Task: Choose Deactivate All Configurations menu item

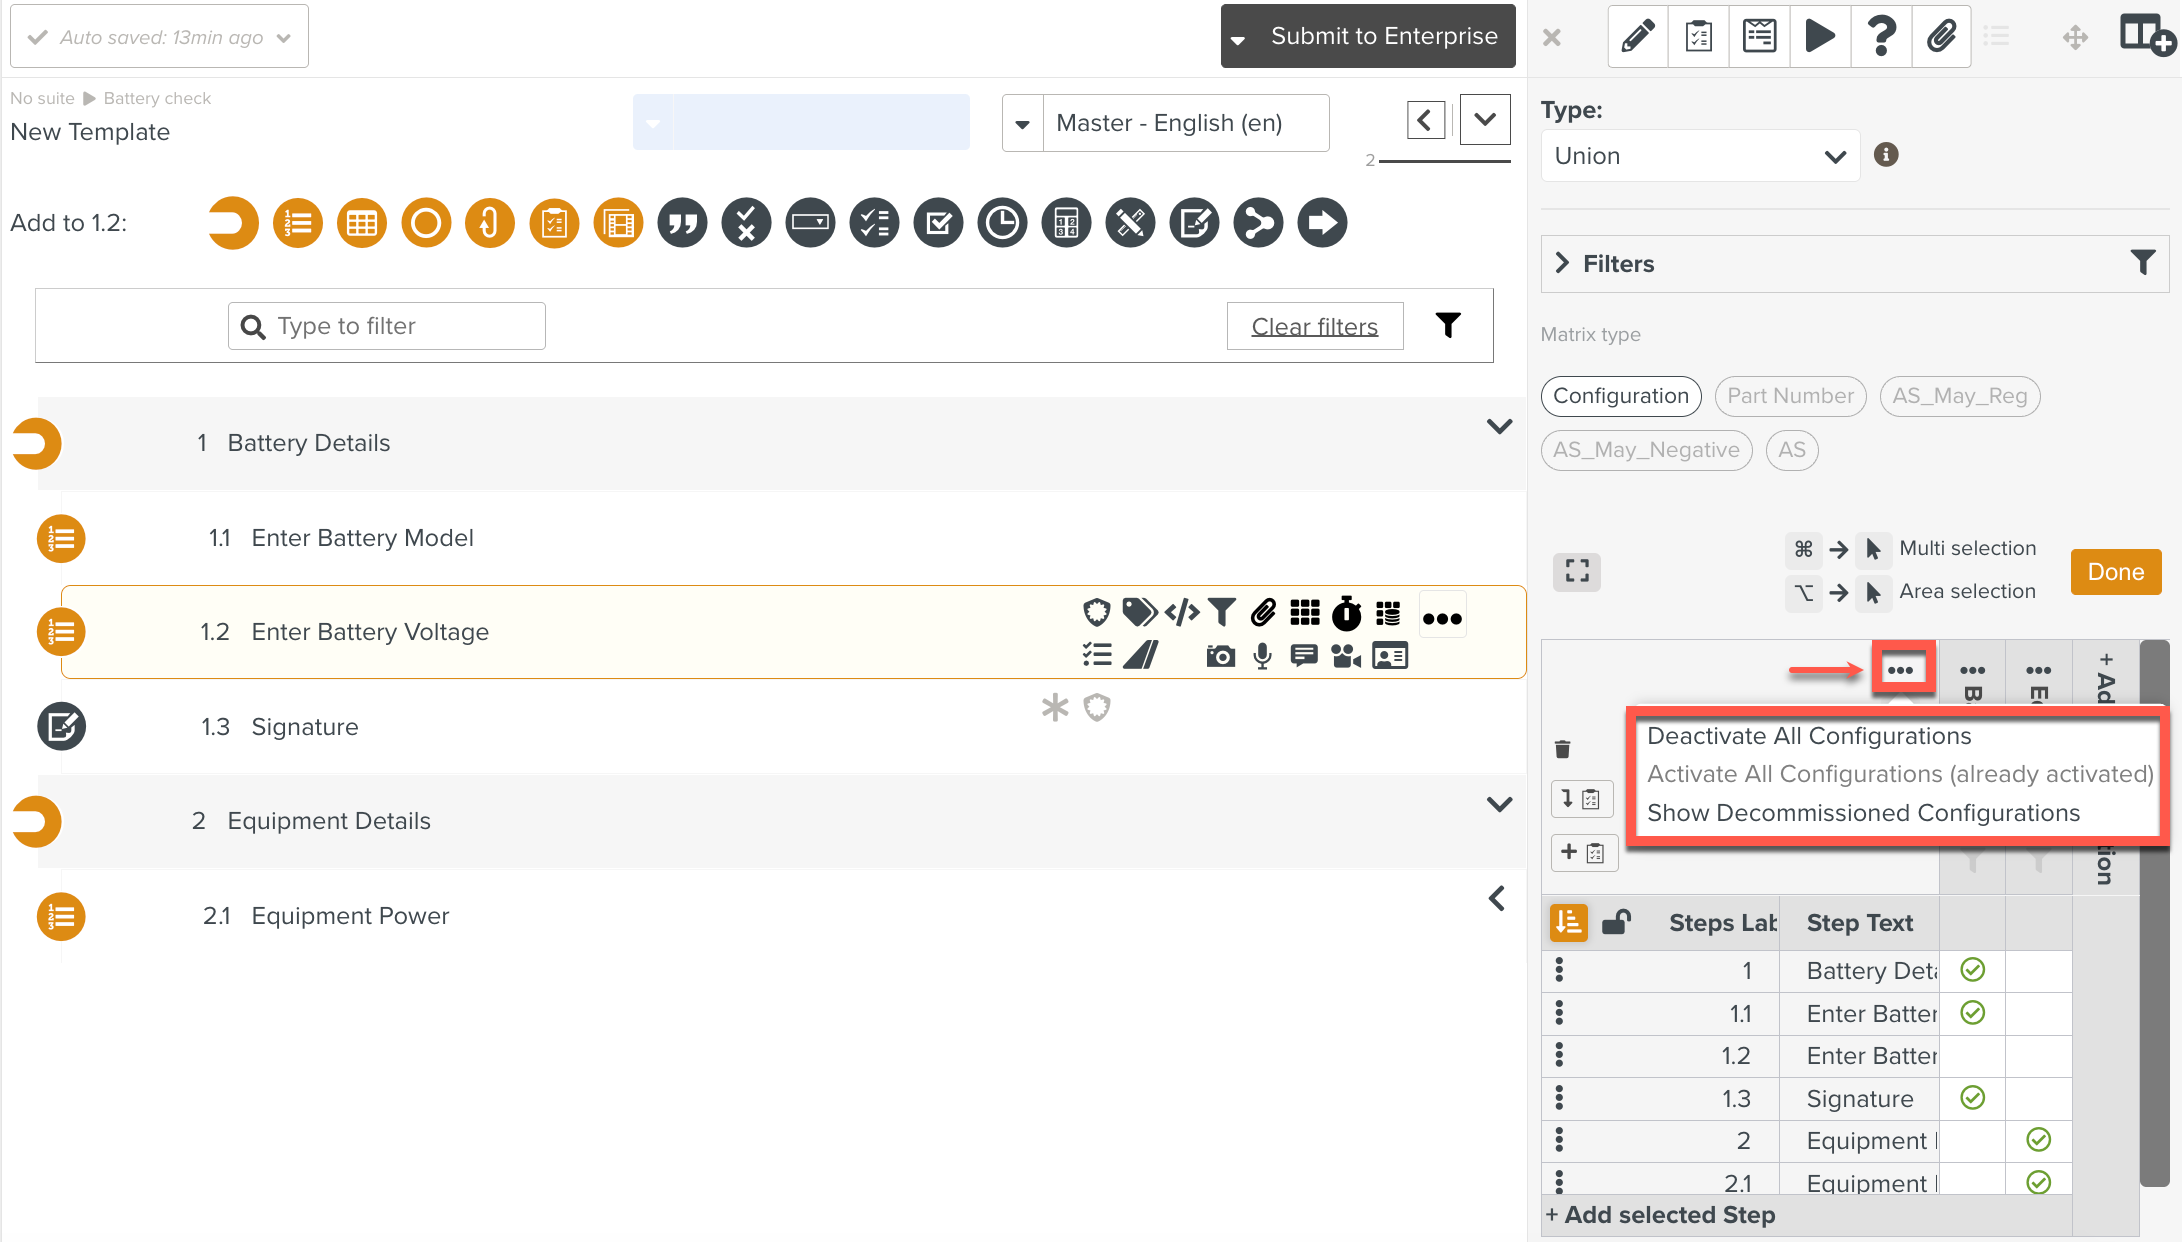Action: point(1808,736)
